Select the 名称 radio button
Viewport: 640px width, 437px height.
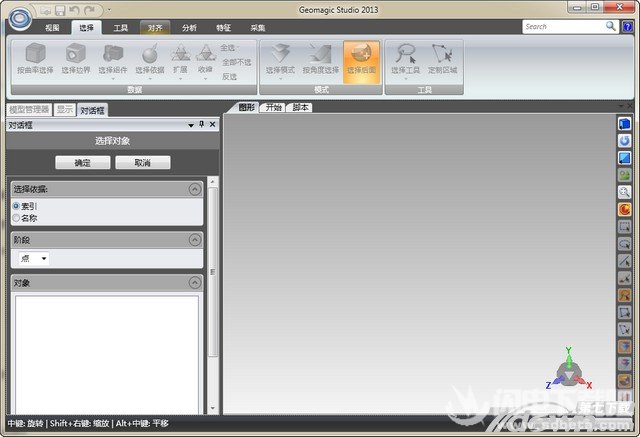16,218
